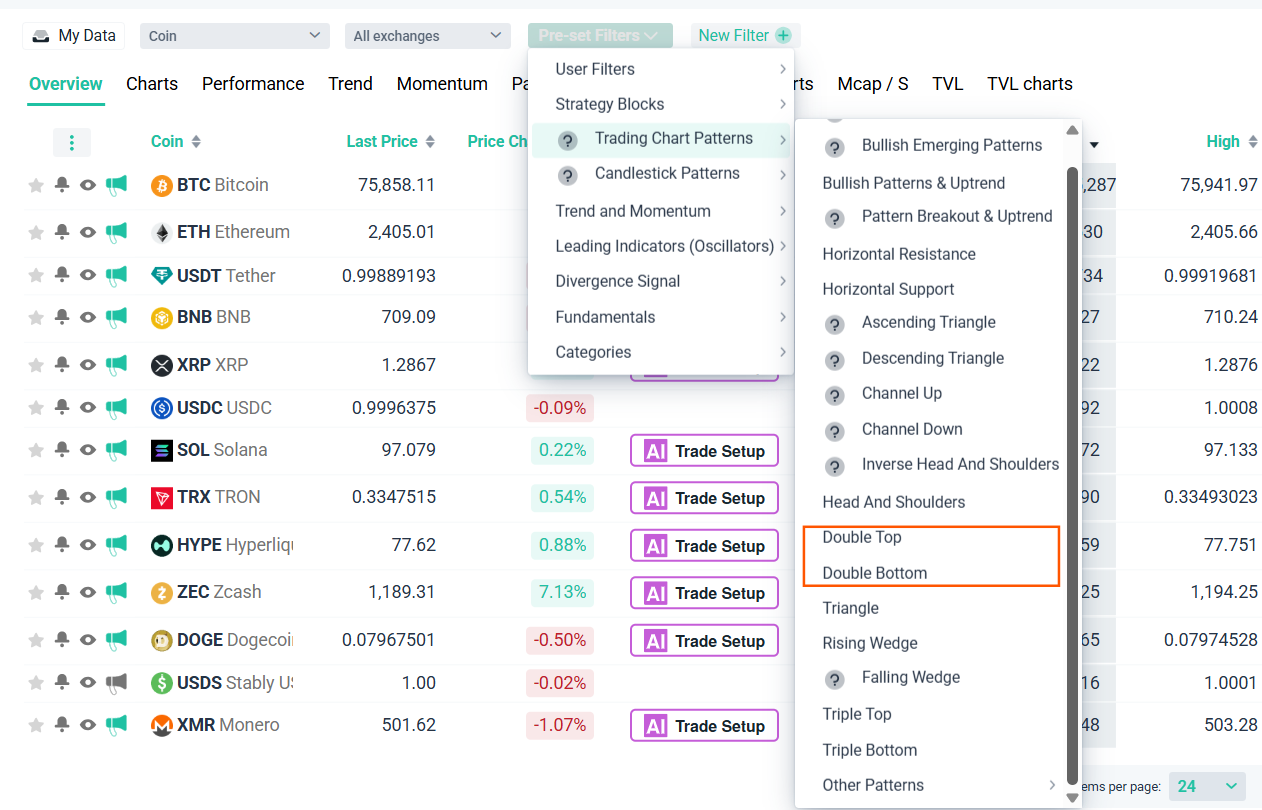Toggle the eye icon for Dogecoin
This screenshot has height=810, width=1262.
click(x=88, y=640)
